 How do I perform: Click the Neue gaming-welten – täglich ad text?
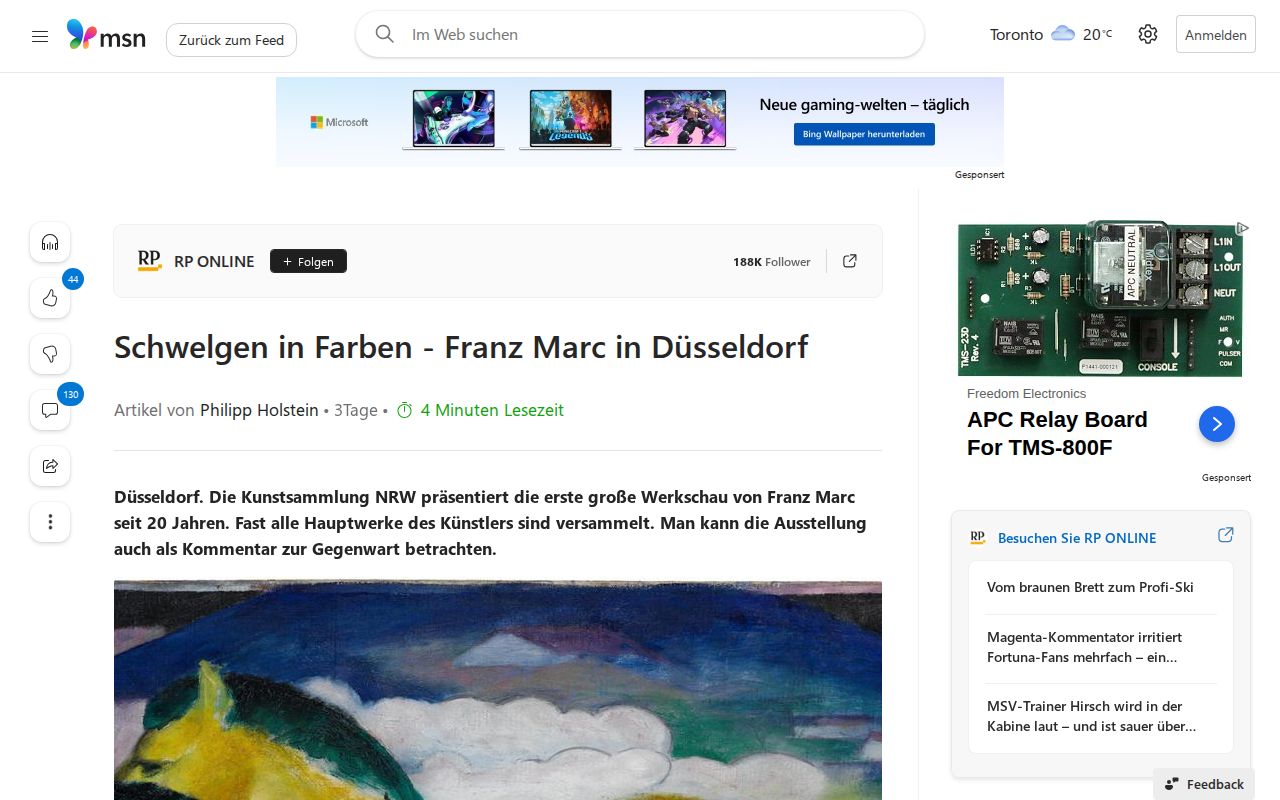(x=864, y=104)
